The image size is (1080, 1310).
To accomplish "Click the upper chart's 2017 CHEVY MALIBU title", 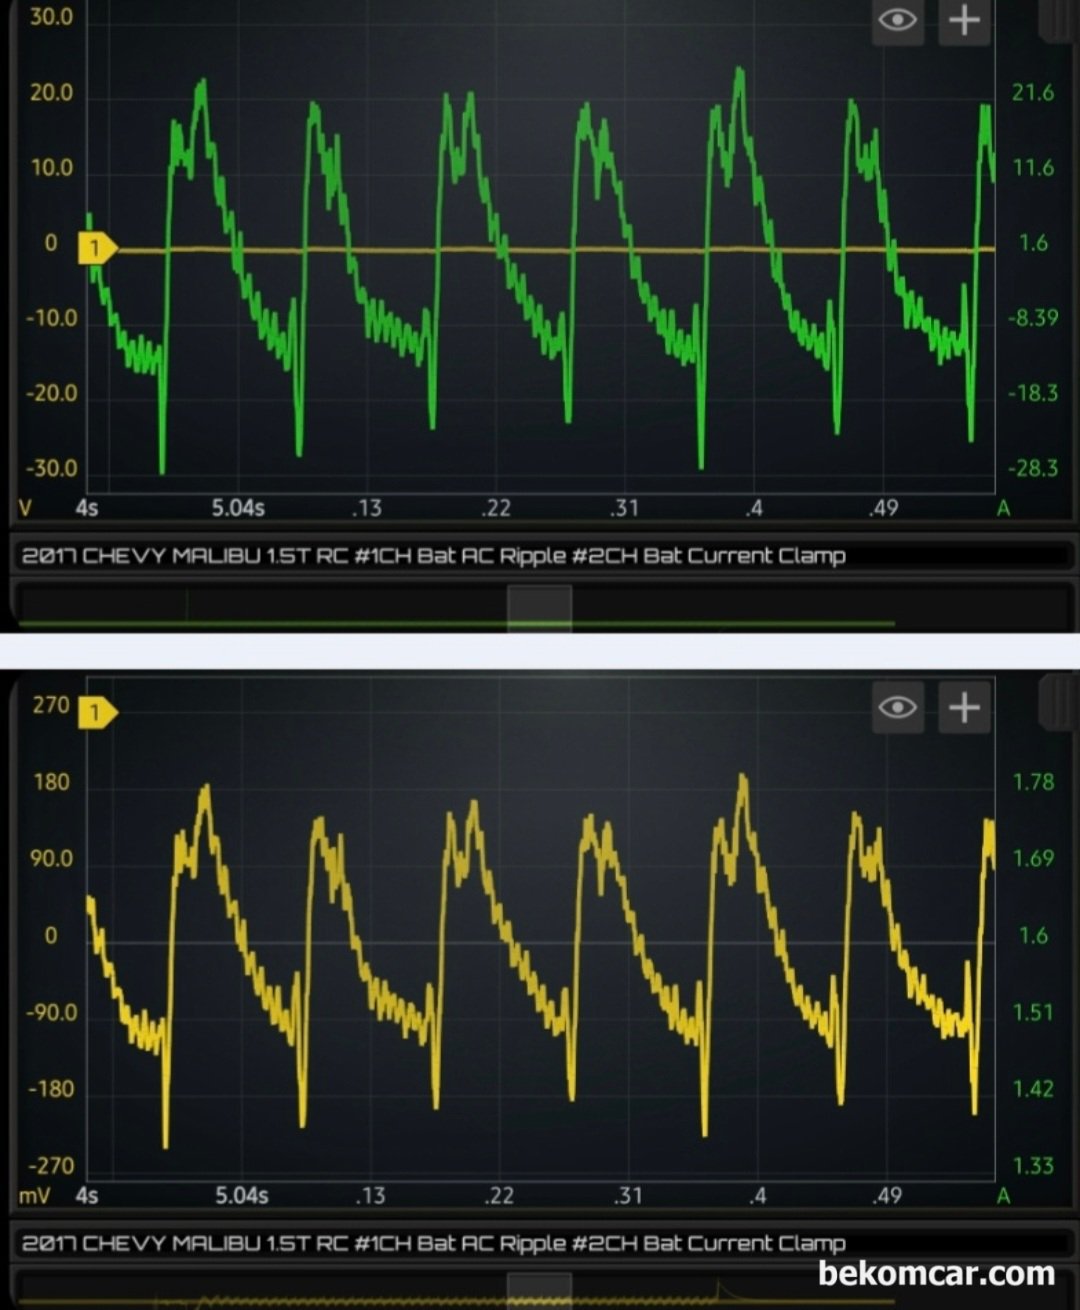I will [x=433, y=556].
